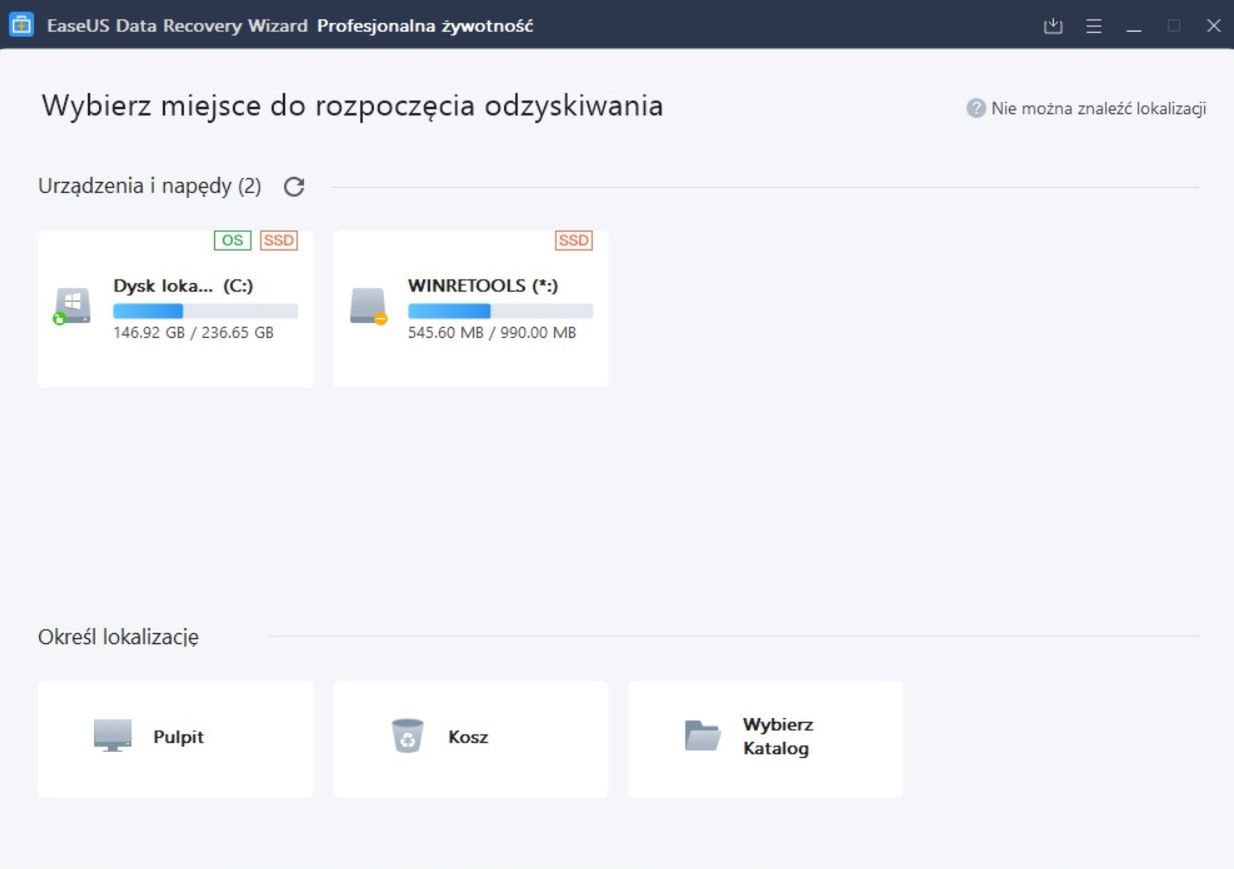The image size is (1234, 869).
Task: Click the Kosz recycle bin icon
Action: point(407,736)
